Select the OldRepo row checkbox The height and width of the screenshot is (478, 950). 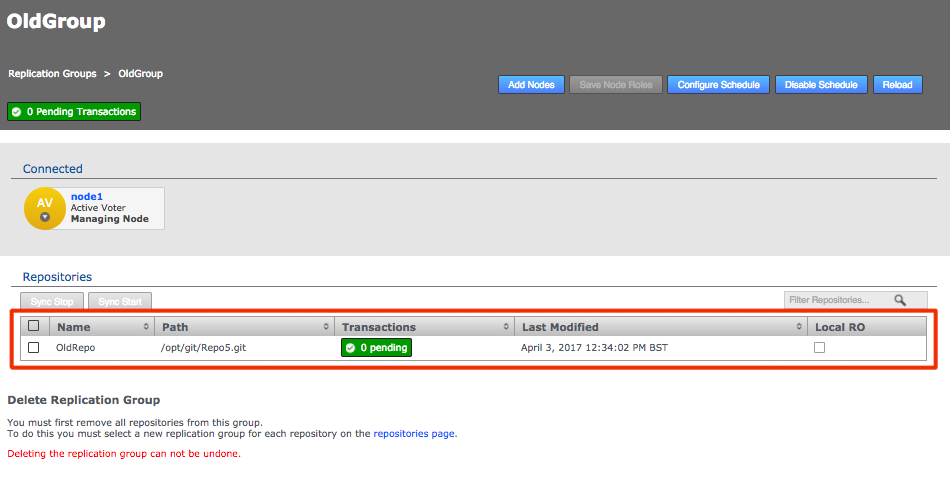(34, 348)
